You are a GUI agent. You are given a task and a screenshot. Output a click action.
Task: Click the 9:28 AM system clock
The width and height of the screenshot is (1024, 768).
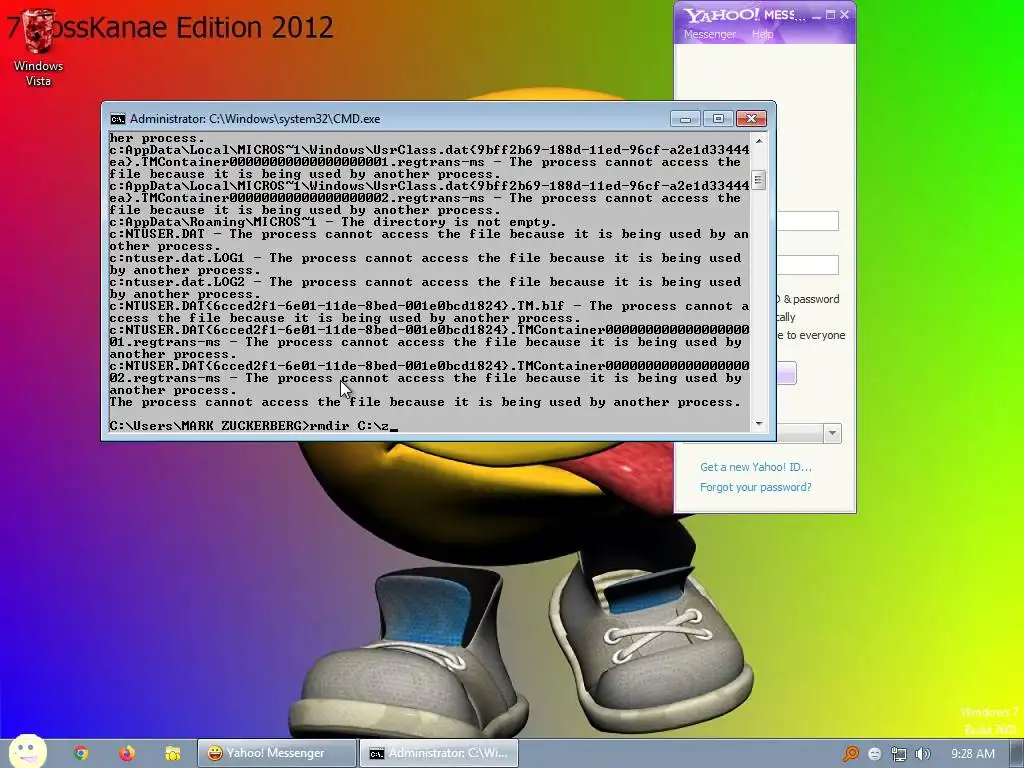[x=972, y=754]
